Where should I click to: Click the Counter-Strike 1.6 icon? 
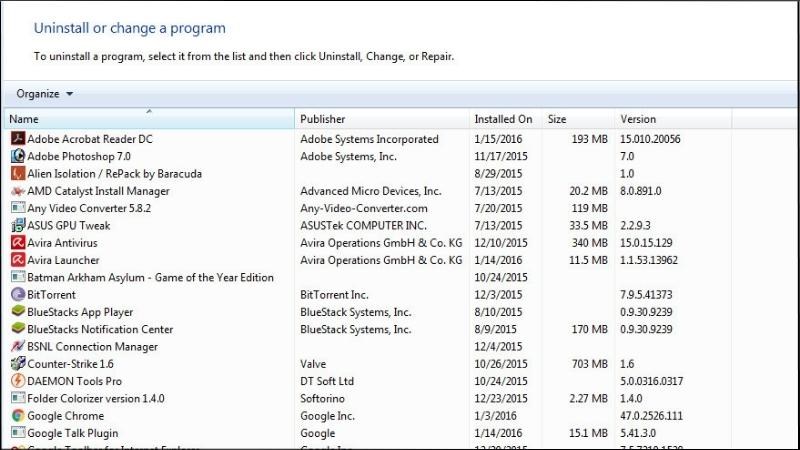pos(17,364)
